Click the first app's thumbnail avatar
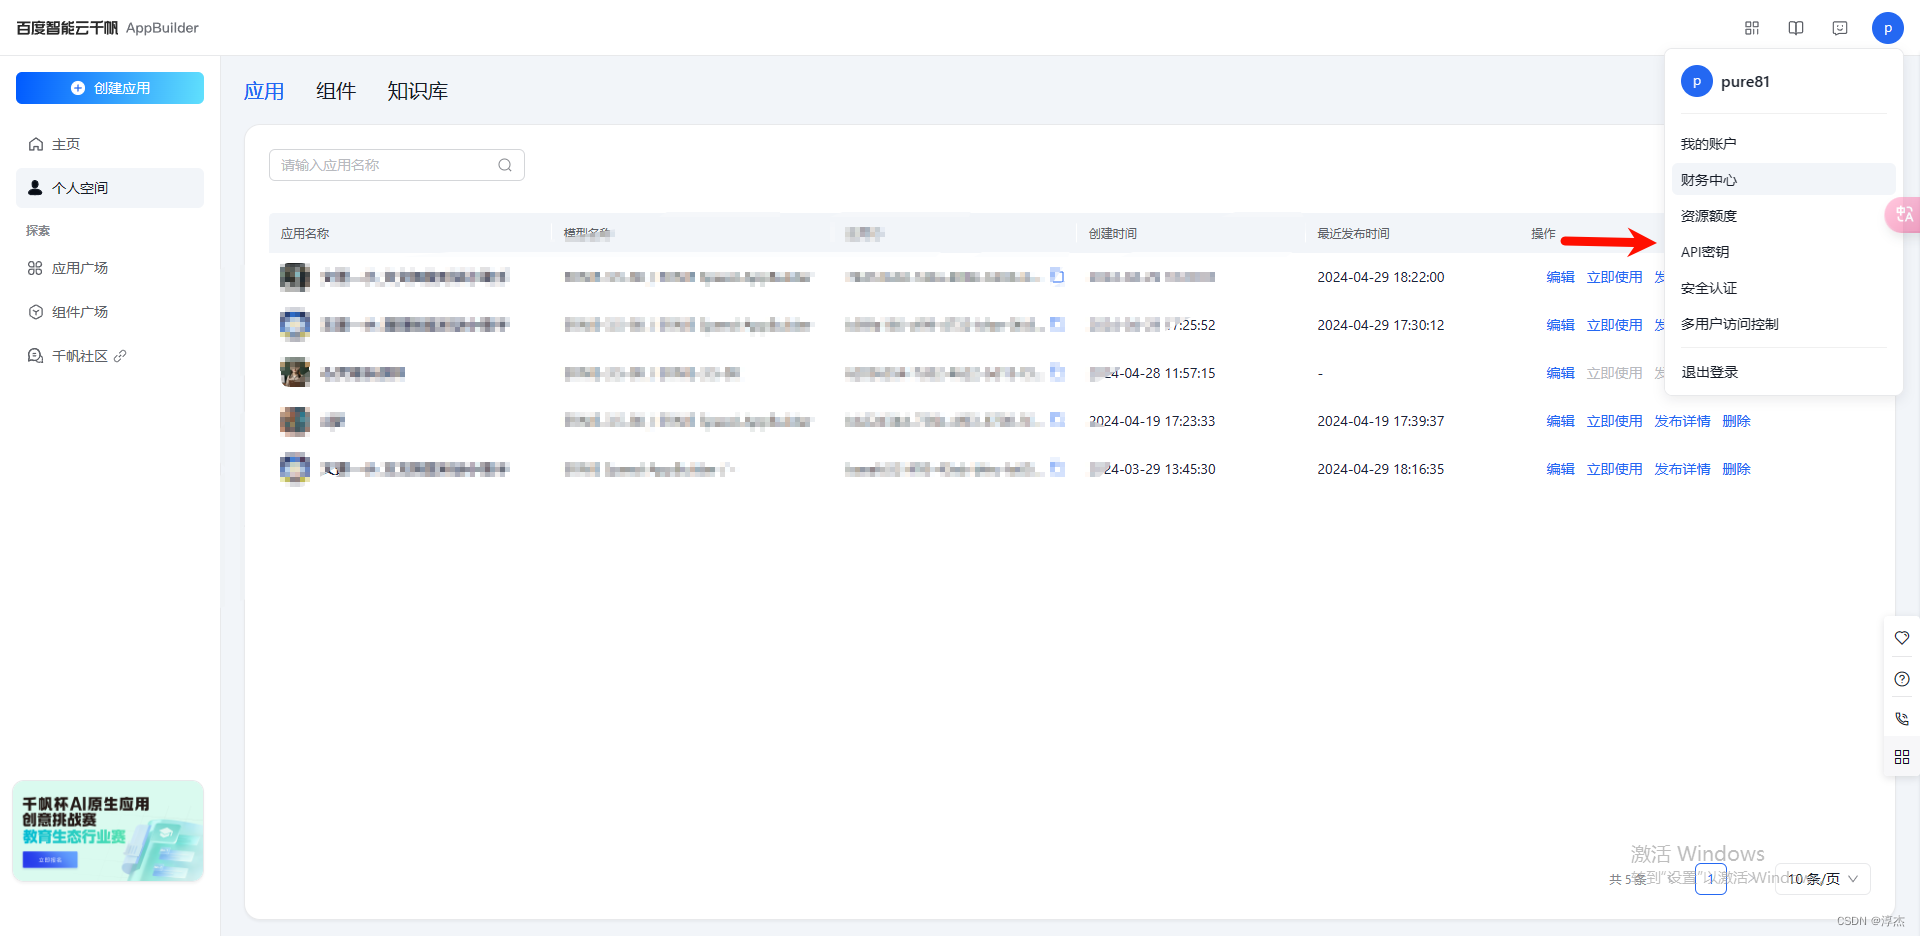 (295, 277)
